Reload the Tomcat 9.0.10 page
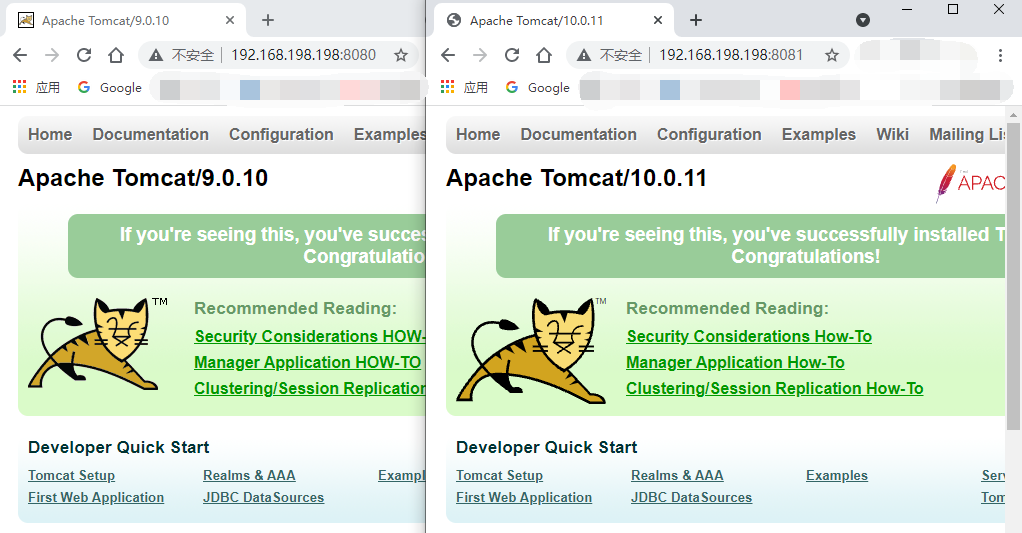Viewport: 1022px width, 533px height. (84, 55)
